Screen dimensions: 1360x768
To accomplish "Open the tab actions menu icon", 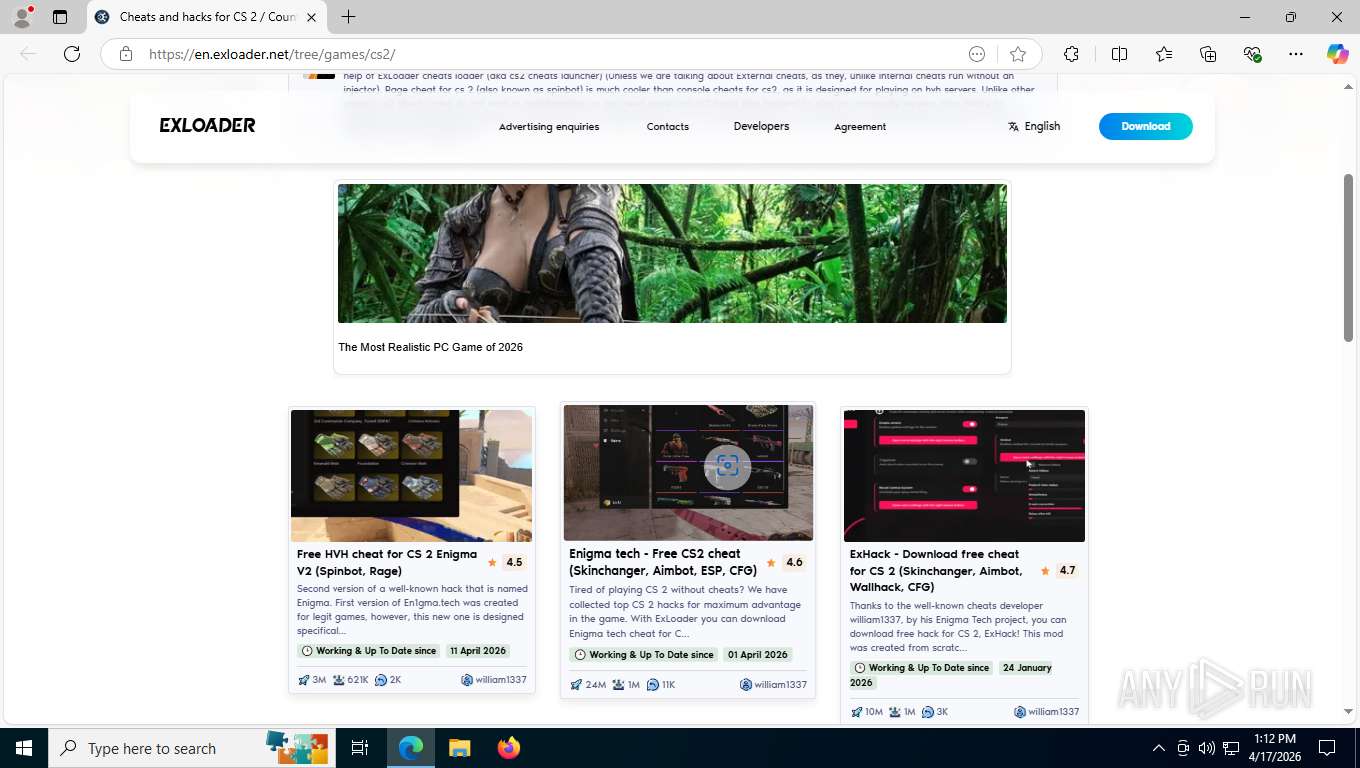I will tap(60, 17).
